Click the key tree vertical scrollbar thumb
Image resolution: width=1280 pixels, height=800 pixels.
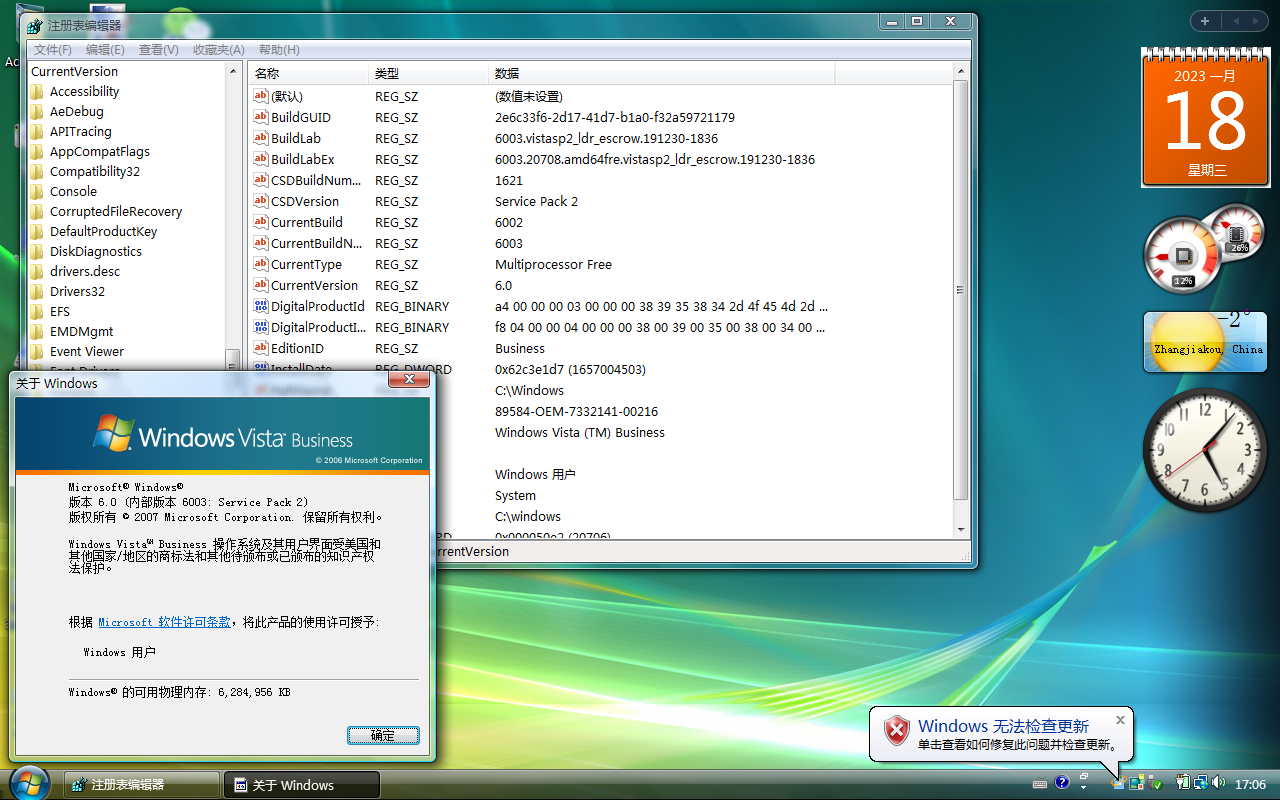point(233,358)
